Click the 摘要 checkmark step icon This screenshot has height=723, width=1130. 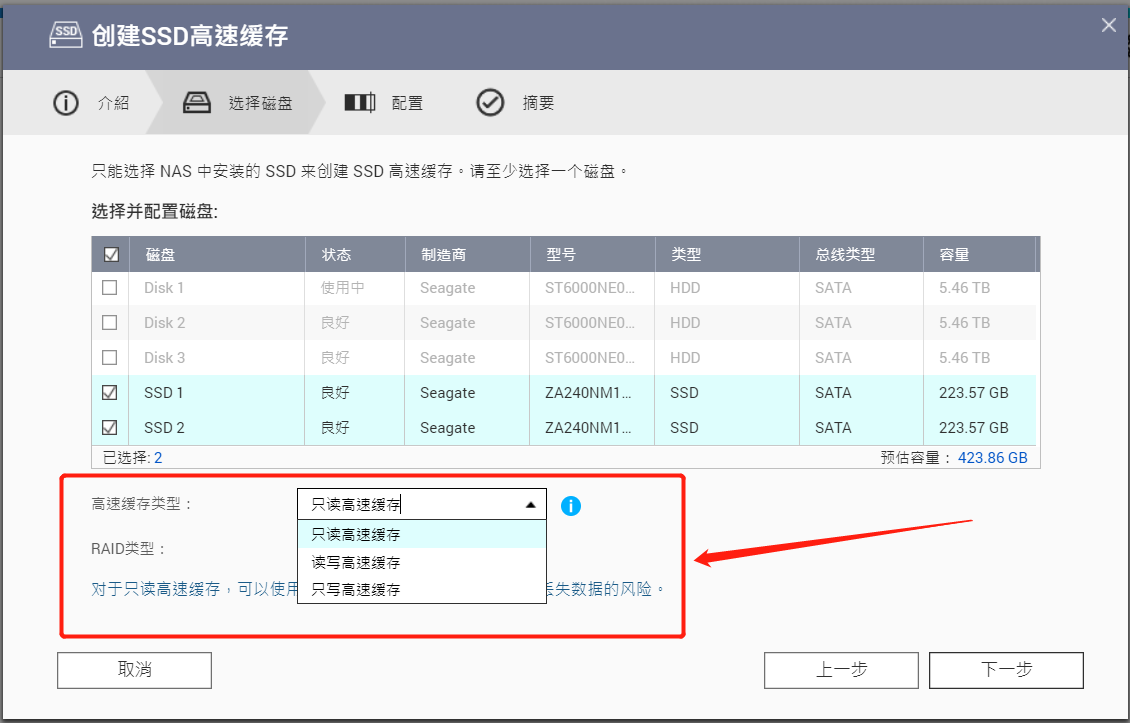[489, 102]
